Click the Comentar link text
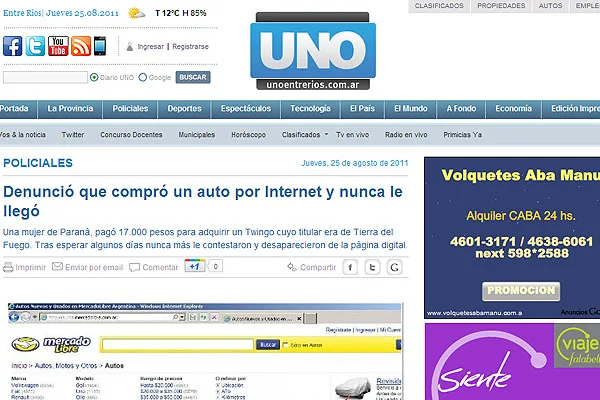Screen dimensions: 600x400 tap(160, 267)
